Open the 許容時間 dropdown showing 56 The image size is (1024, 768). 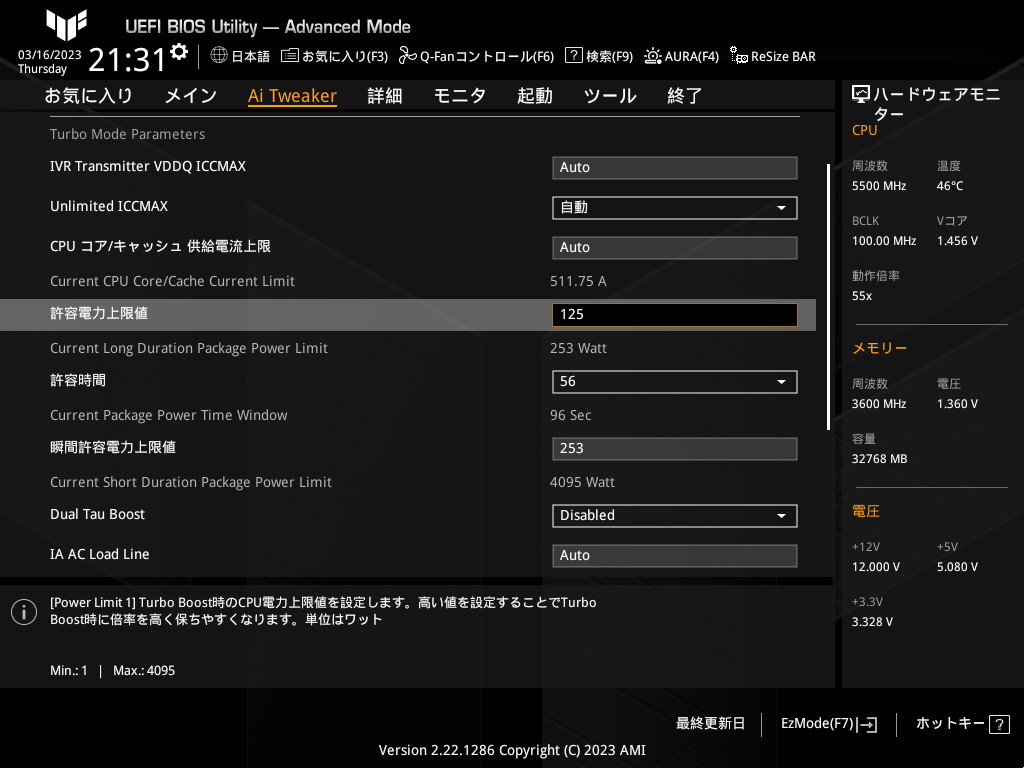click(x=675, y=382)
